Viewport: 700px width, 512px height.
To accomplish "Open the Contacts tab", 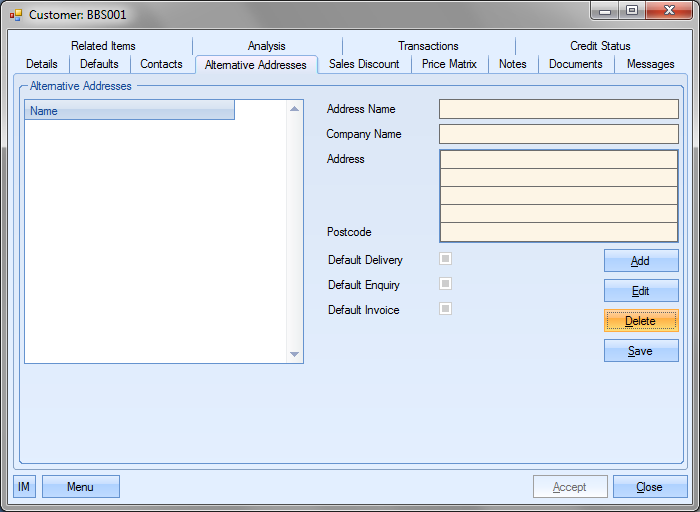I will point(161,64).
